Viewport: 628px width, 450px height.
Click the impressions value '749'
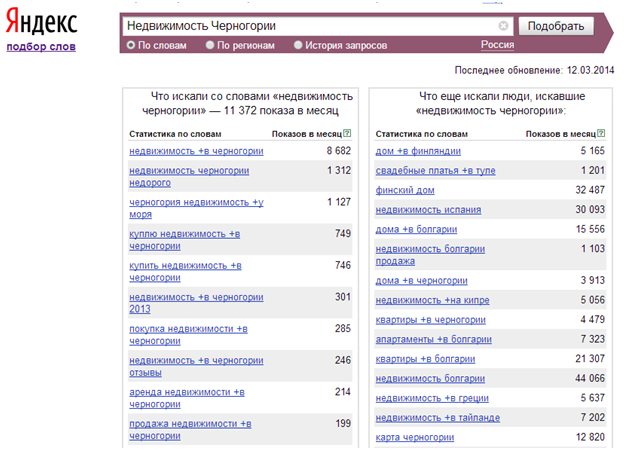[x=343, y=234]
